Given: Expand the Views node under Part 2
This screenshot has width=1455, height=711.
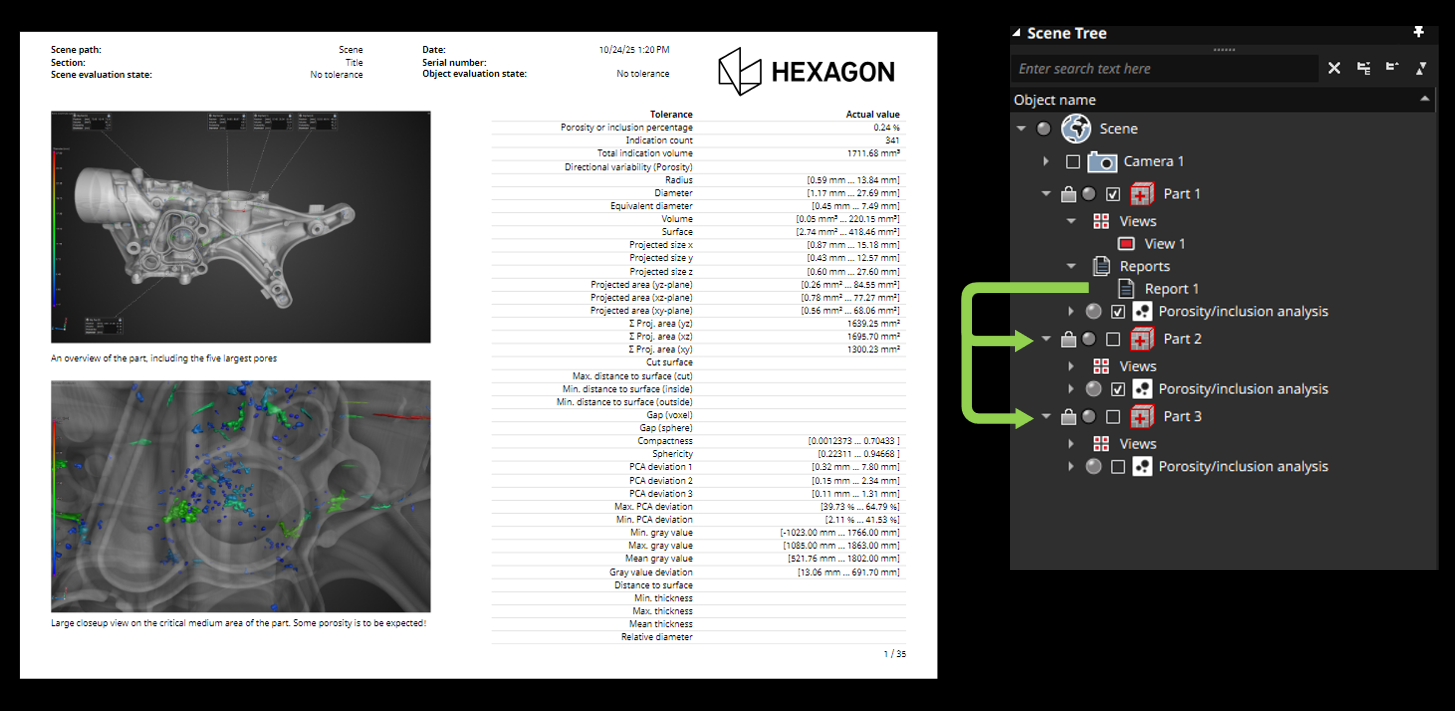Looking at the screenshot, I should click(1071, 366).
